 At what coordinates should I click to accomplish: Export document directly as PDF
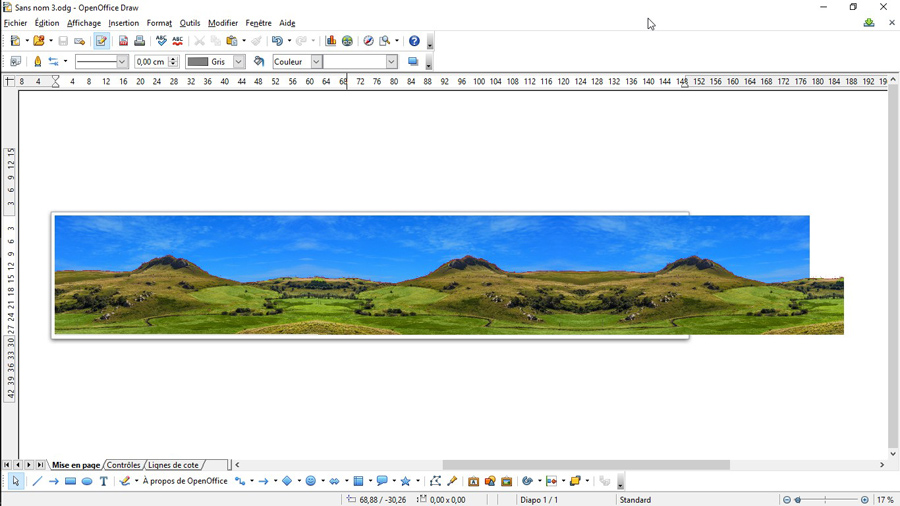click(x=123, y=41)
